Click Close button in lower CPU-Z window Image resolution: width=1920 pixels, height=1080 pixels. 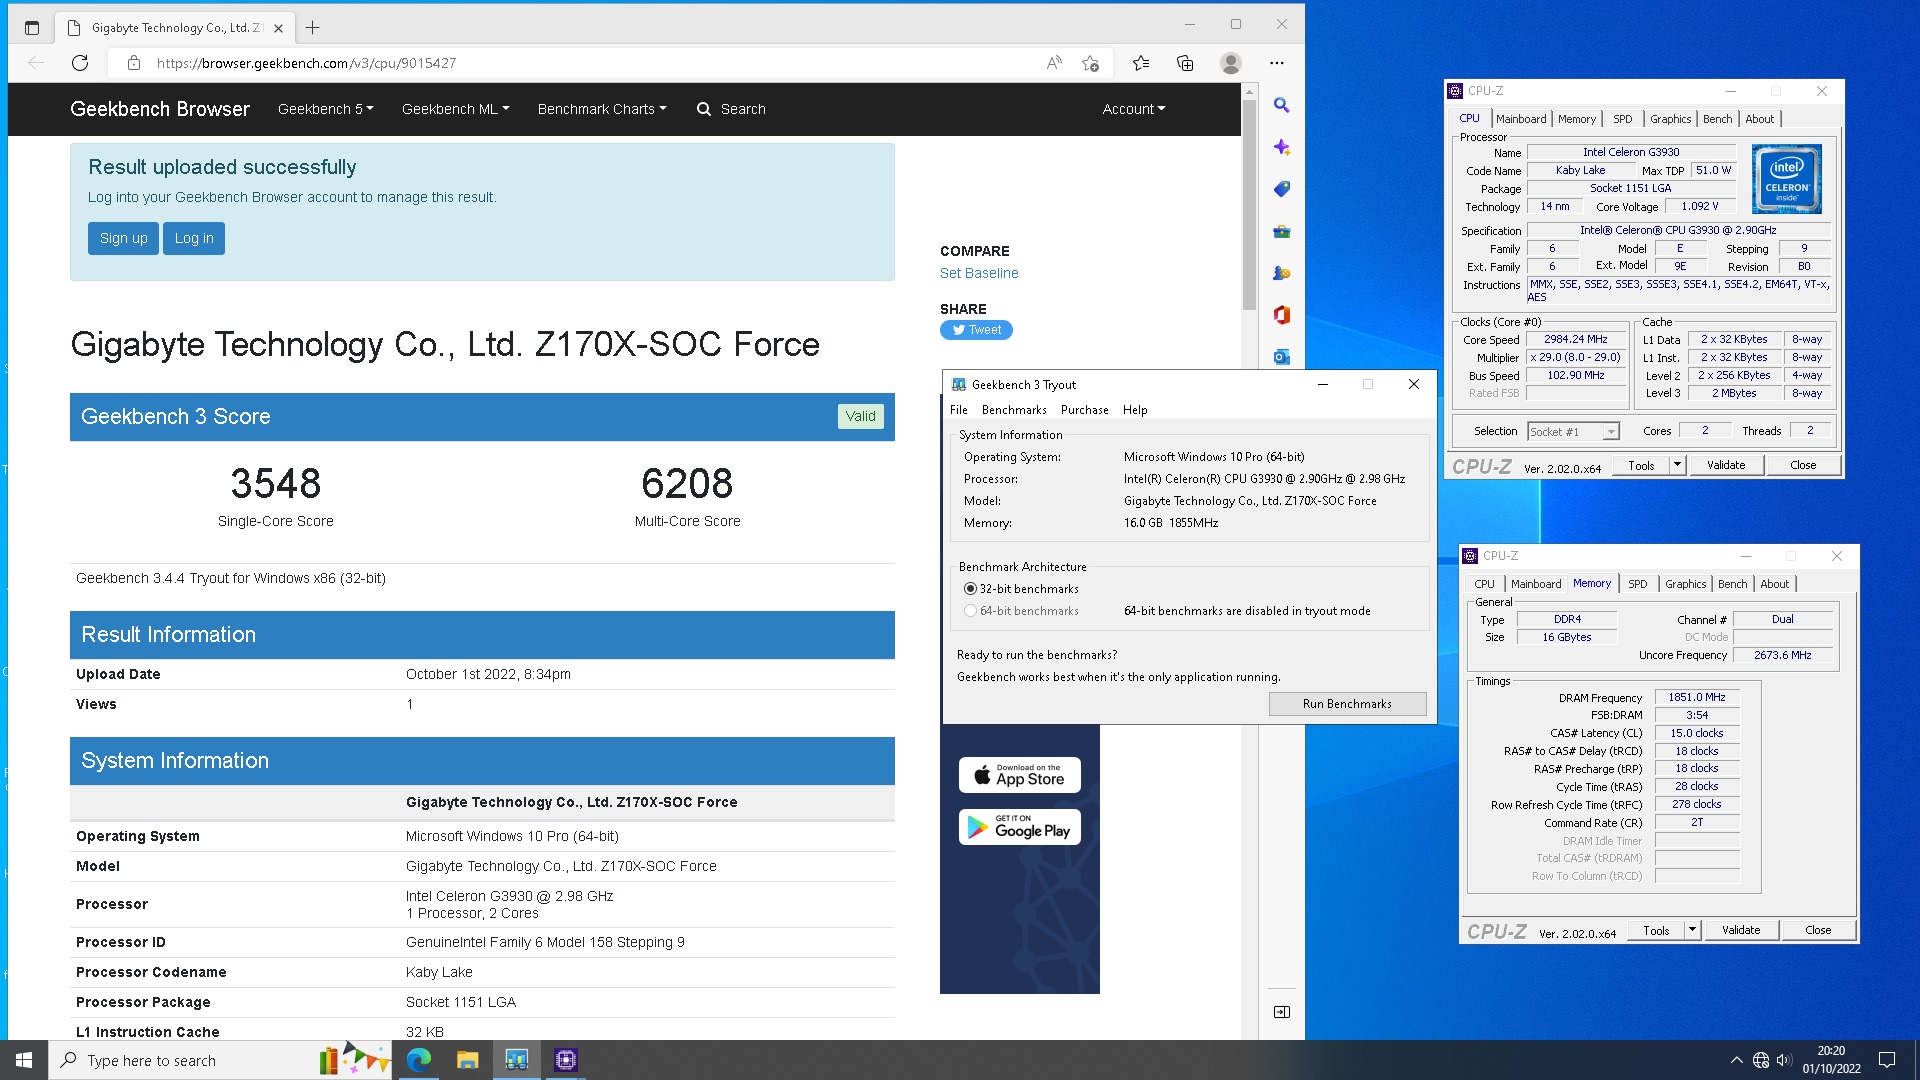point(1818,930)
